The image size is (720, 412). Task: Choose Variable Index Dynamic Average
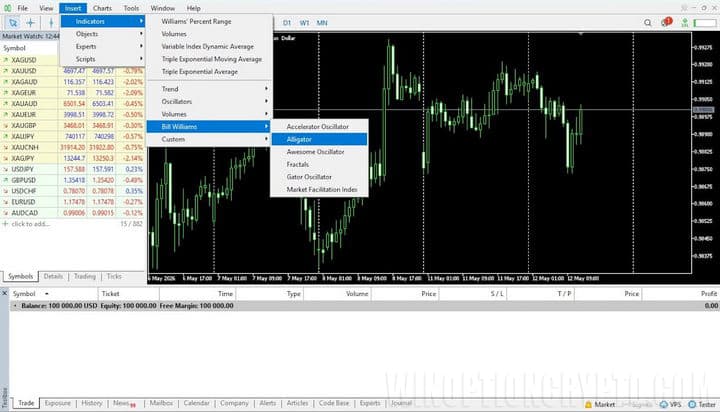pyautogui.click(x=209, y=46)
